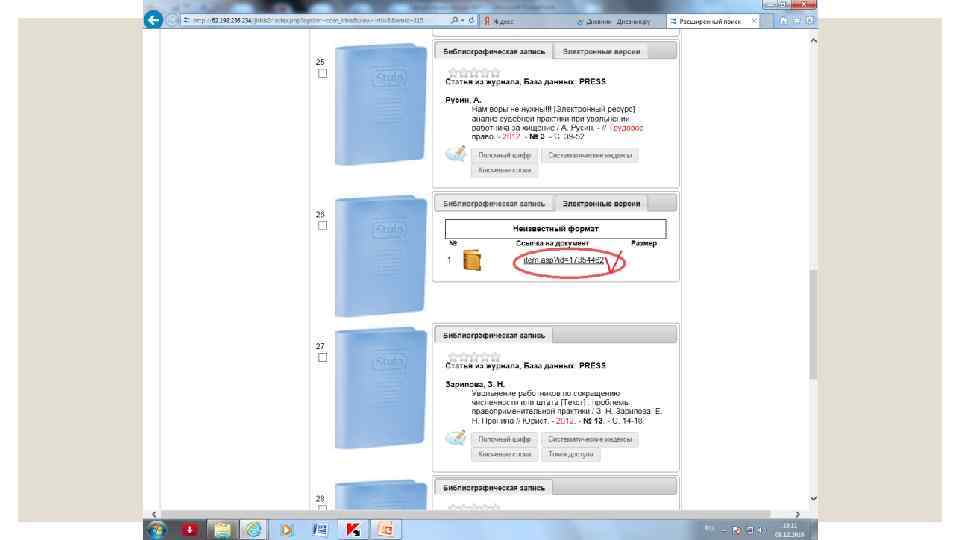The height and width of the screenshot is (540, 960).
Task: Click the vertical scrollbar up arrow
Action: pos(813,40)
